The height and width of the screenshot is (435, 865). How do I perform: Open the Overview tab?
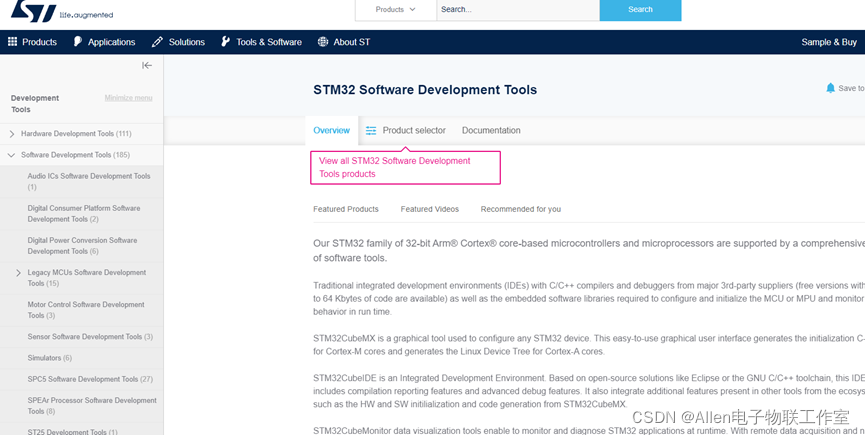332,131
